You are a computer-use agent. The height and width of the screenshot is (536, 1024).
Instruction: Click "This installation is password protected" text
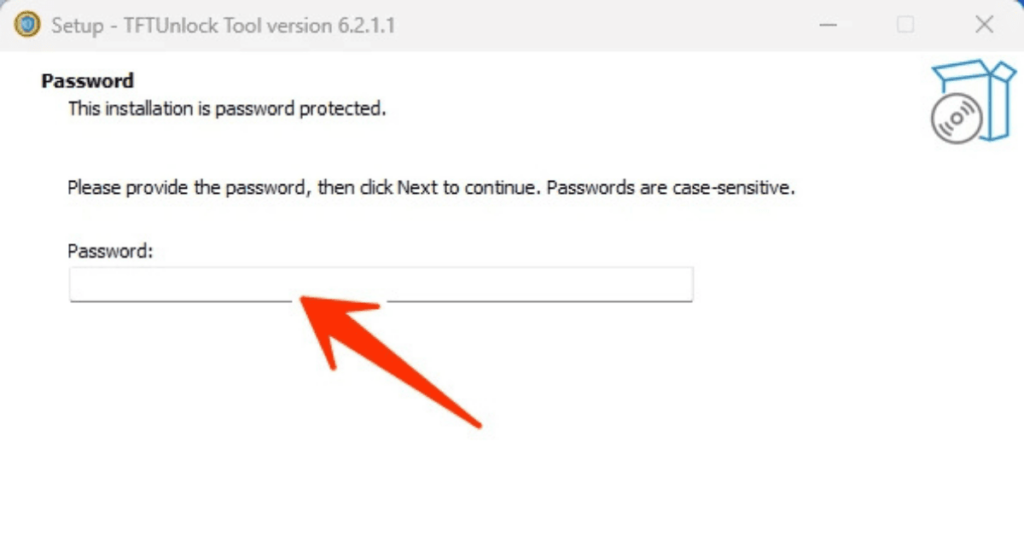227,108
